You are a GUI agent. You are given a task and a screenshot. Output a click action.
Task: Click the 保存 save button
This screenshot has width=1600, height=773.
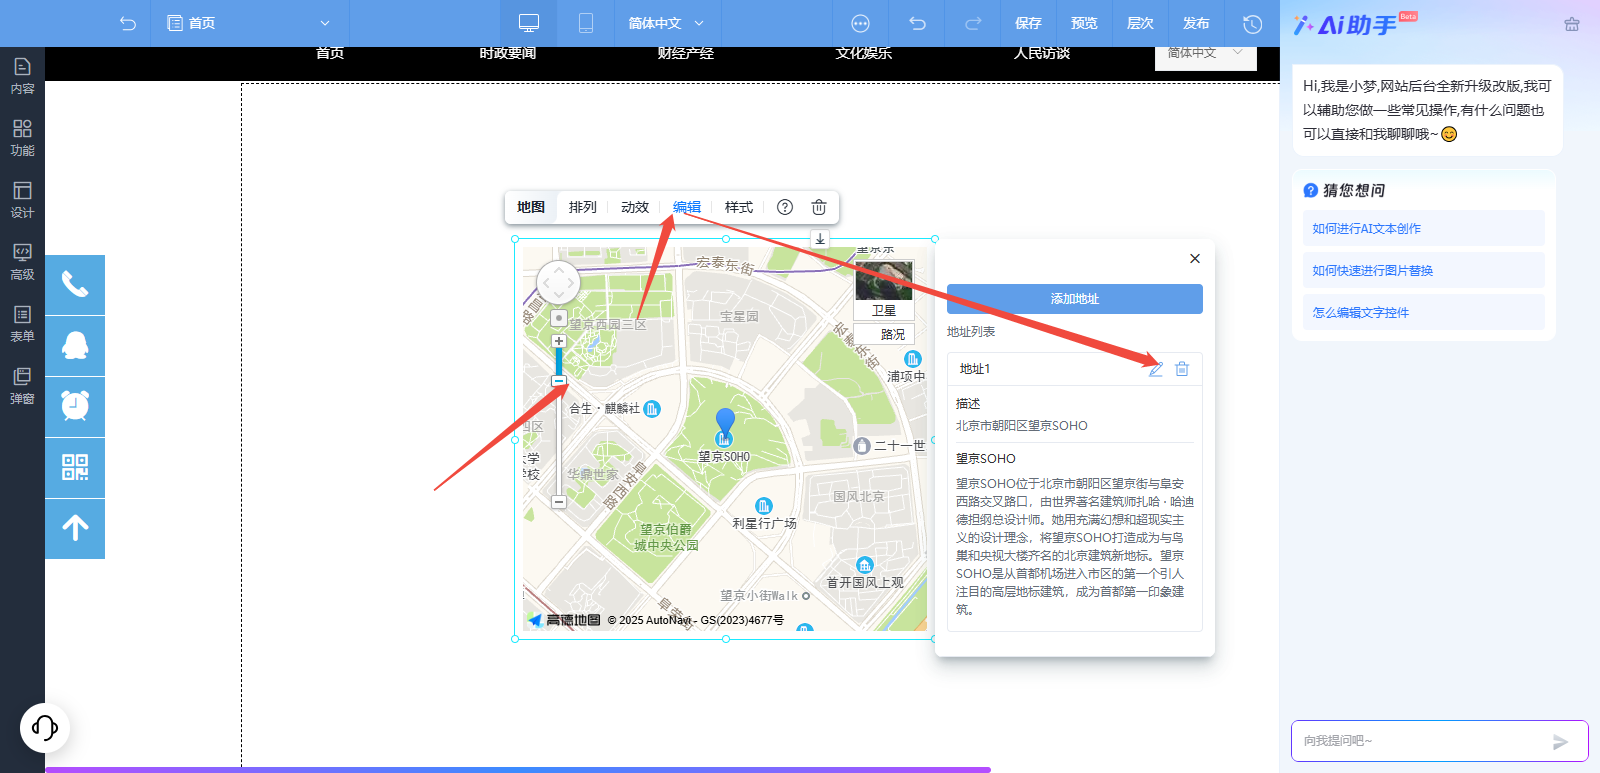coord(1028,23)
